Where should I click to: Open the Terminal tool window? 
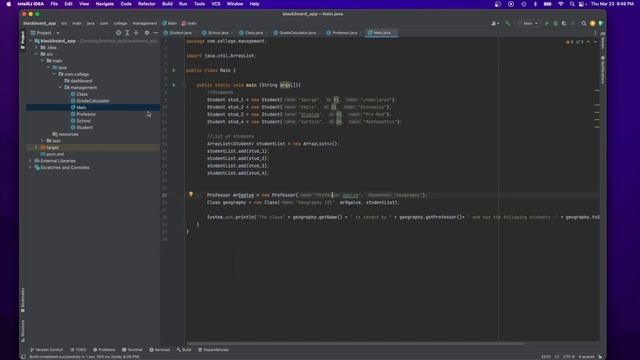pos(132,350)
